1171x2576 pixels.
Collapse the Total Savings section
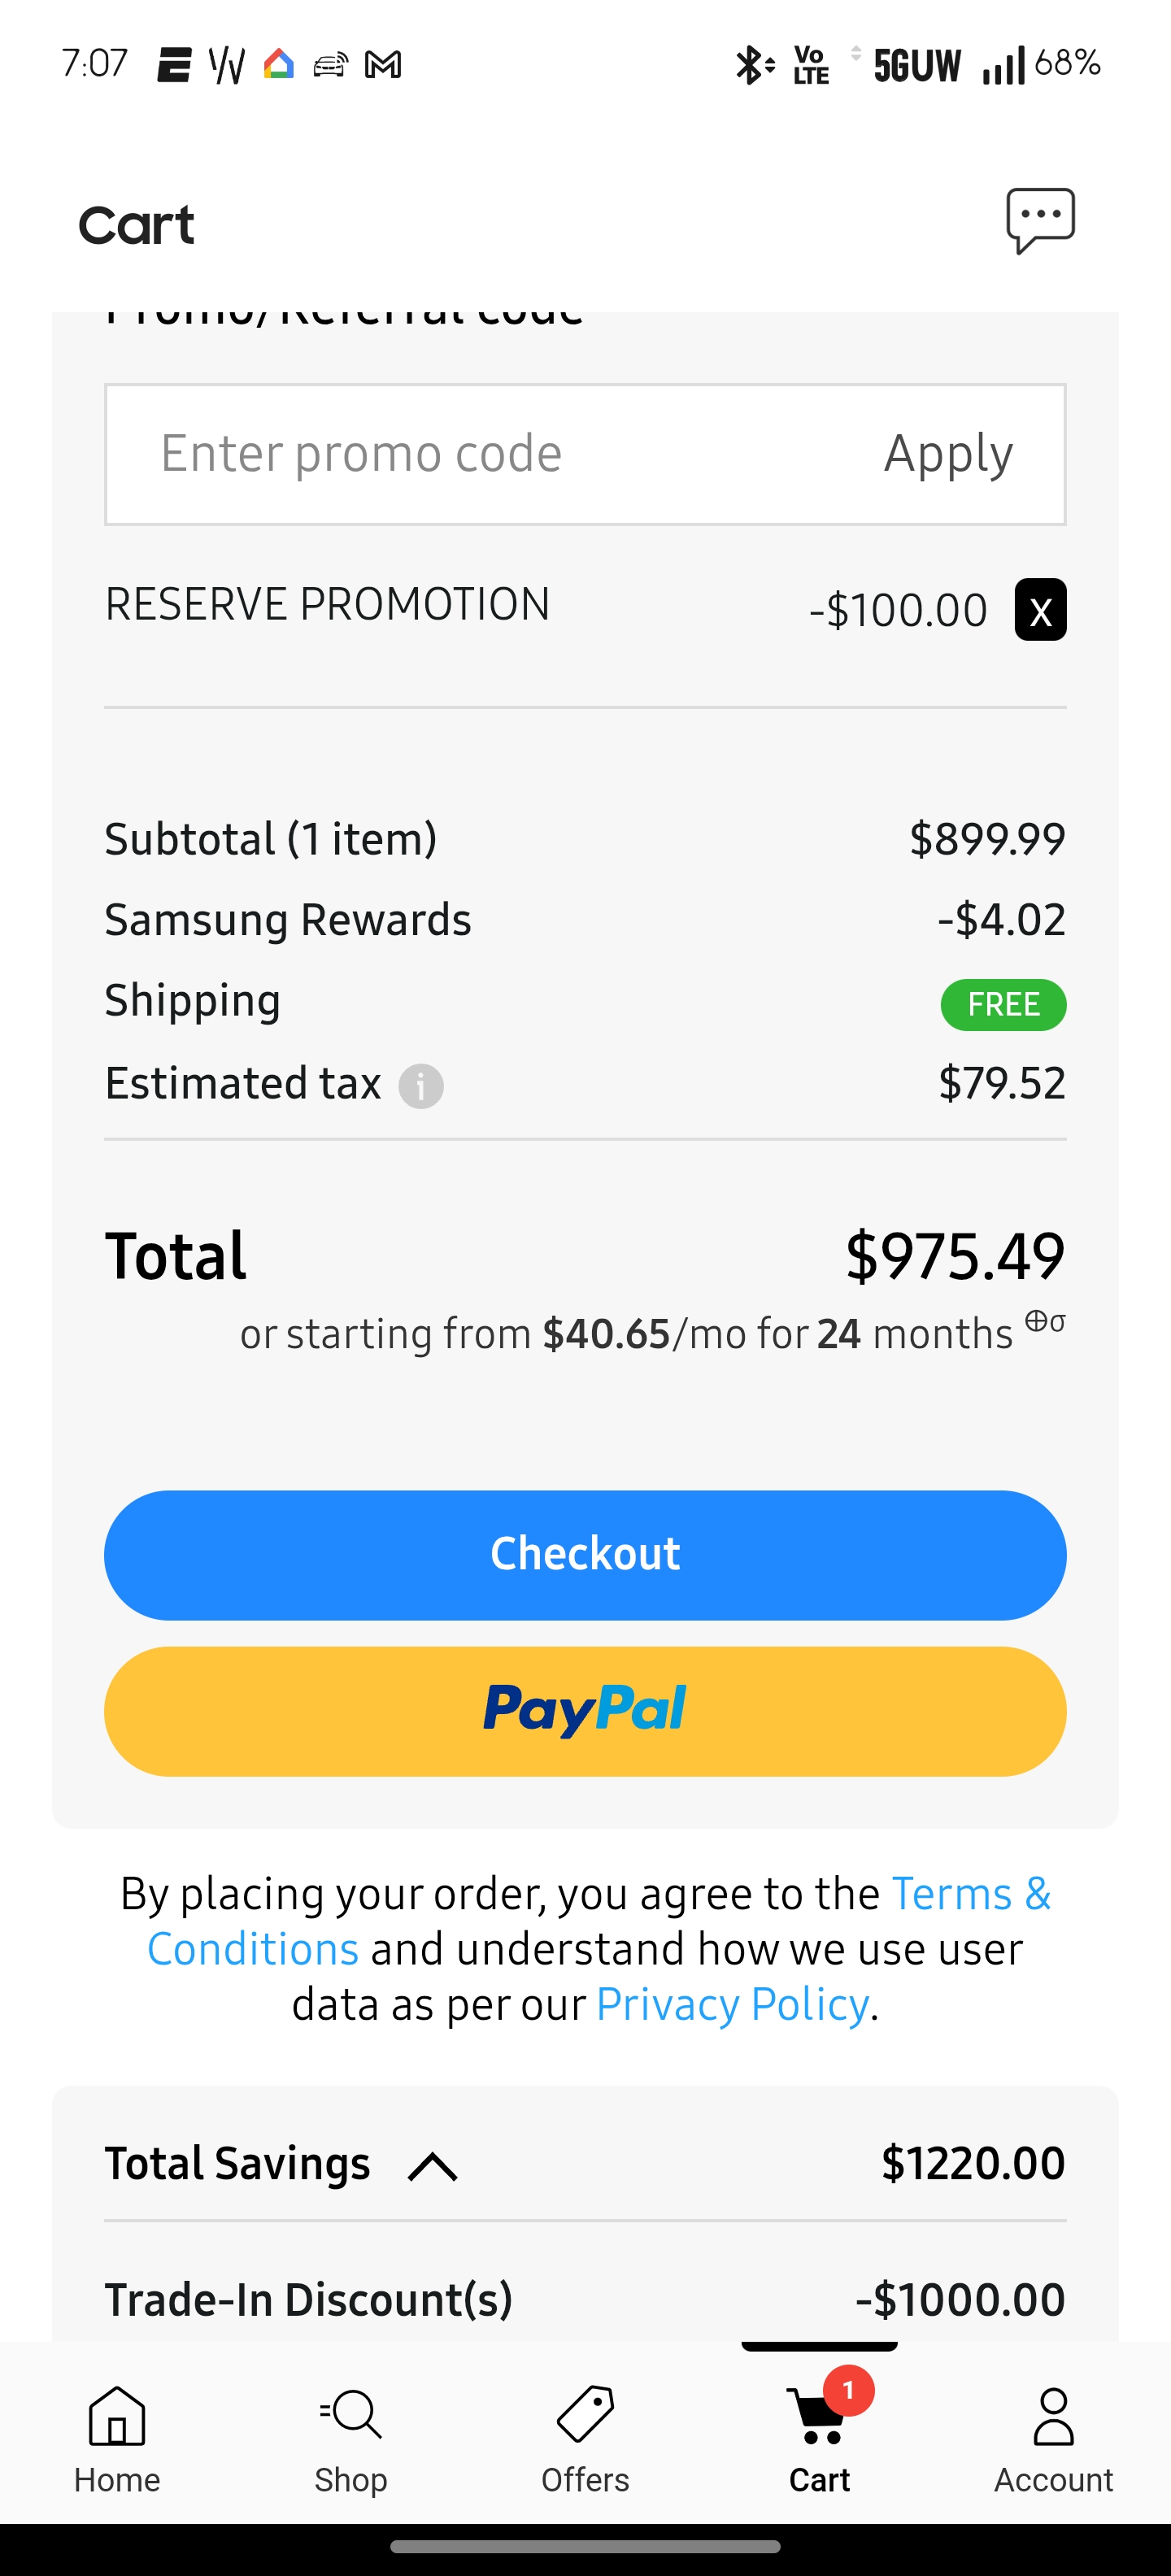click(433, 2167)
